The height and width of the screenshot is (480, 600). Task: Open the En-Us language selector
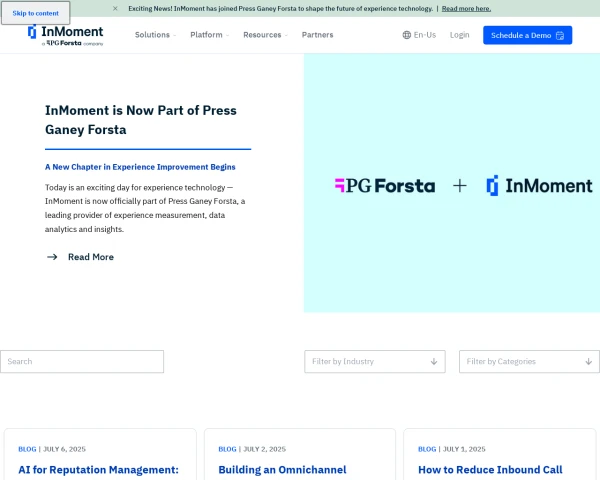point(419,35)
